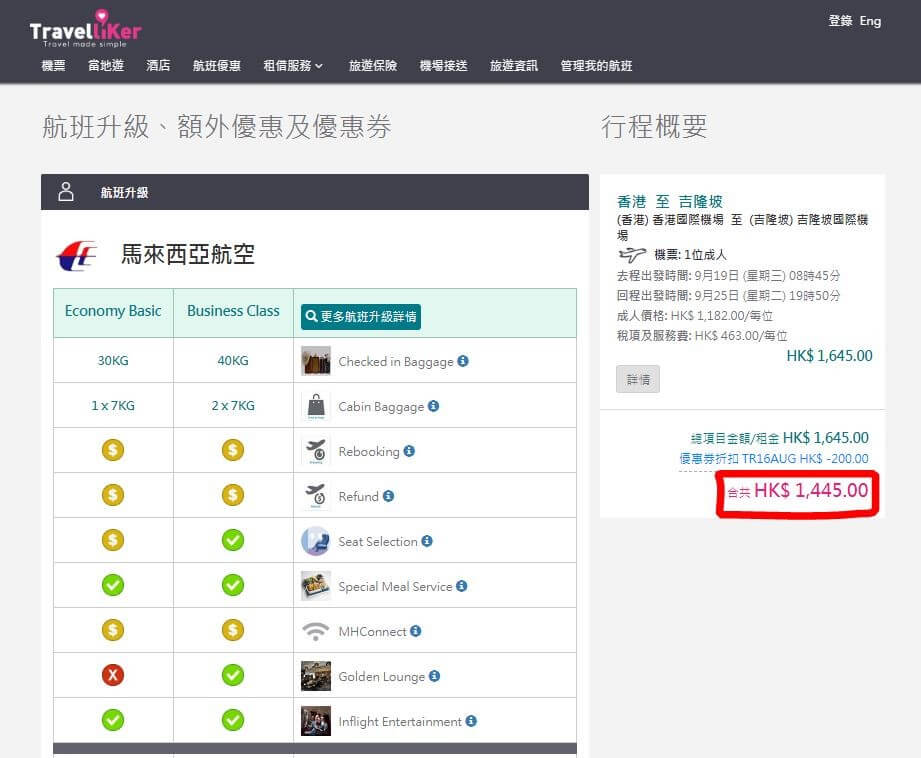Open the 機票 menu item
The image size is (921, 758).
[53, 66]
